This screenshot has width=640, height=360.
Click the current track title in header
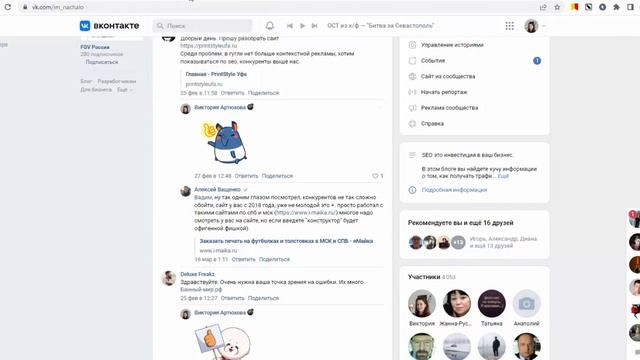(380, 26)
